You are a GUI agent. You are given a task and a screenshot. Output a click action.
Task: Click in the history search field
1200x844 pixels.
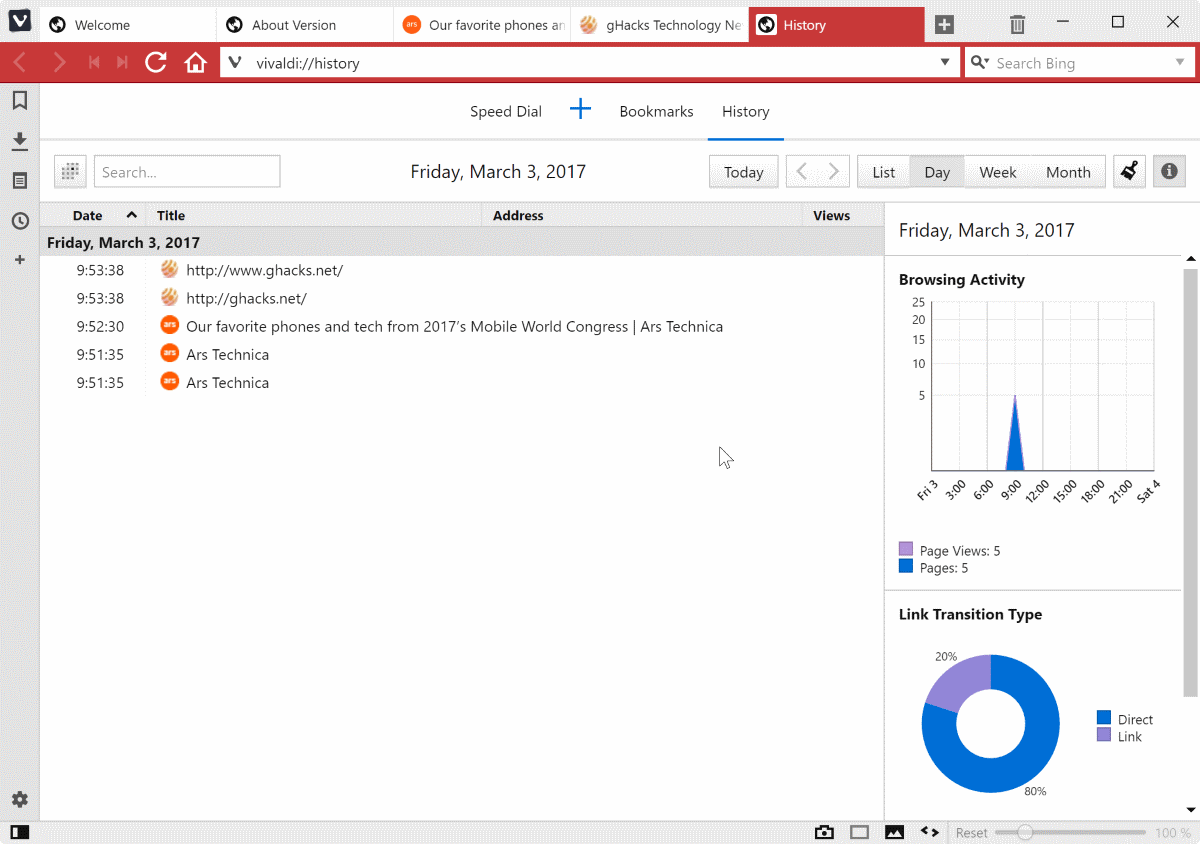(187, 172)
